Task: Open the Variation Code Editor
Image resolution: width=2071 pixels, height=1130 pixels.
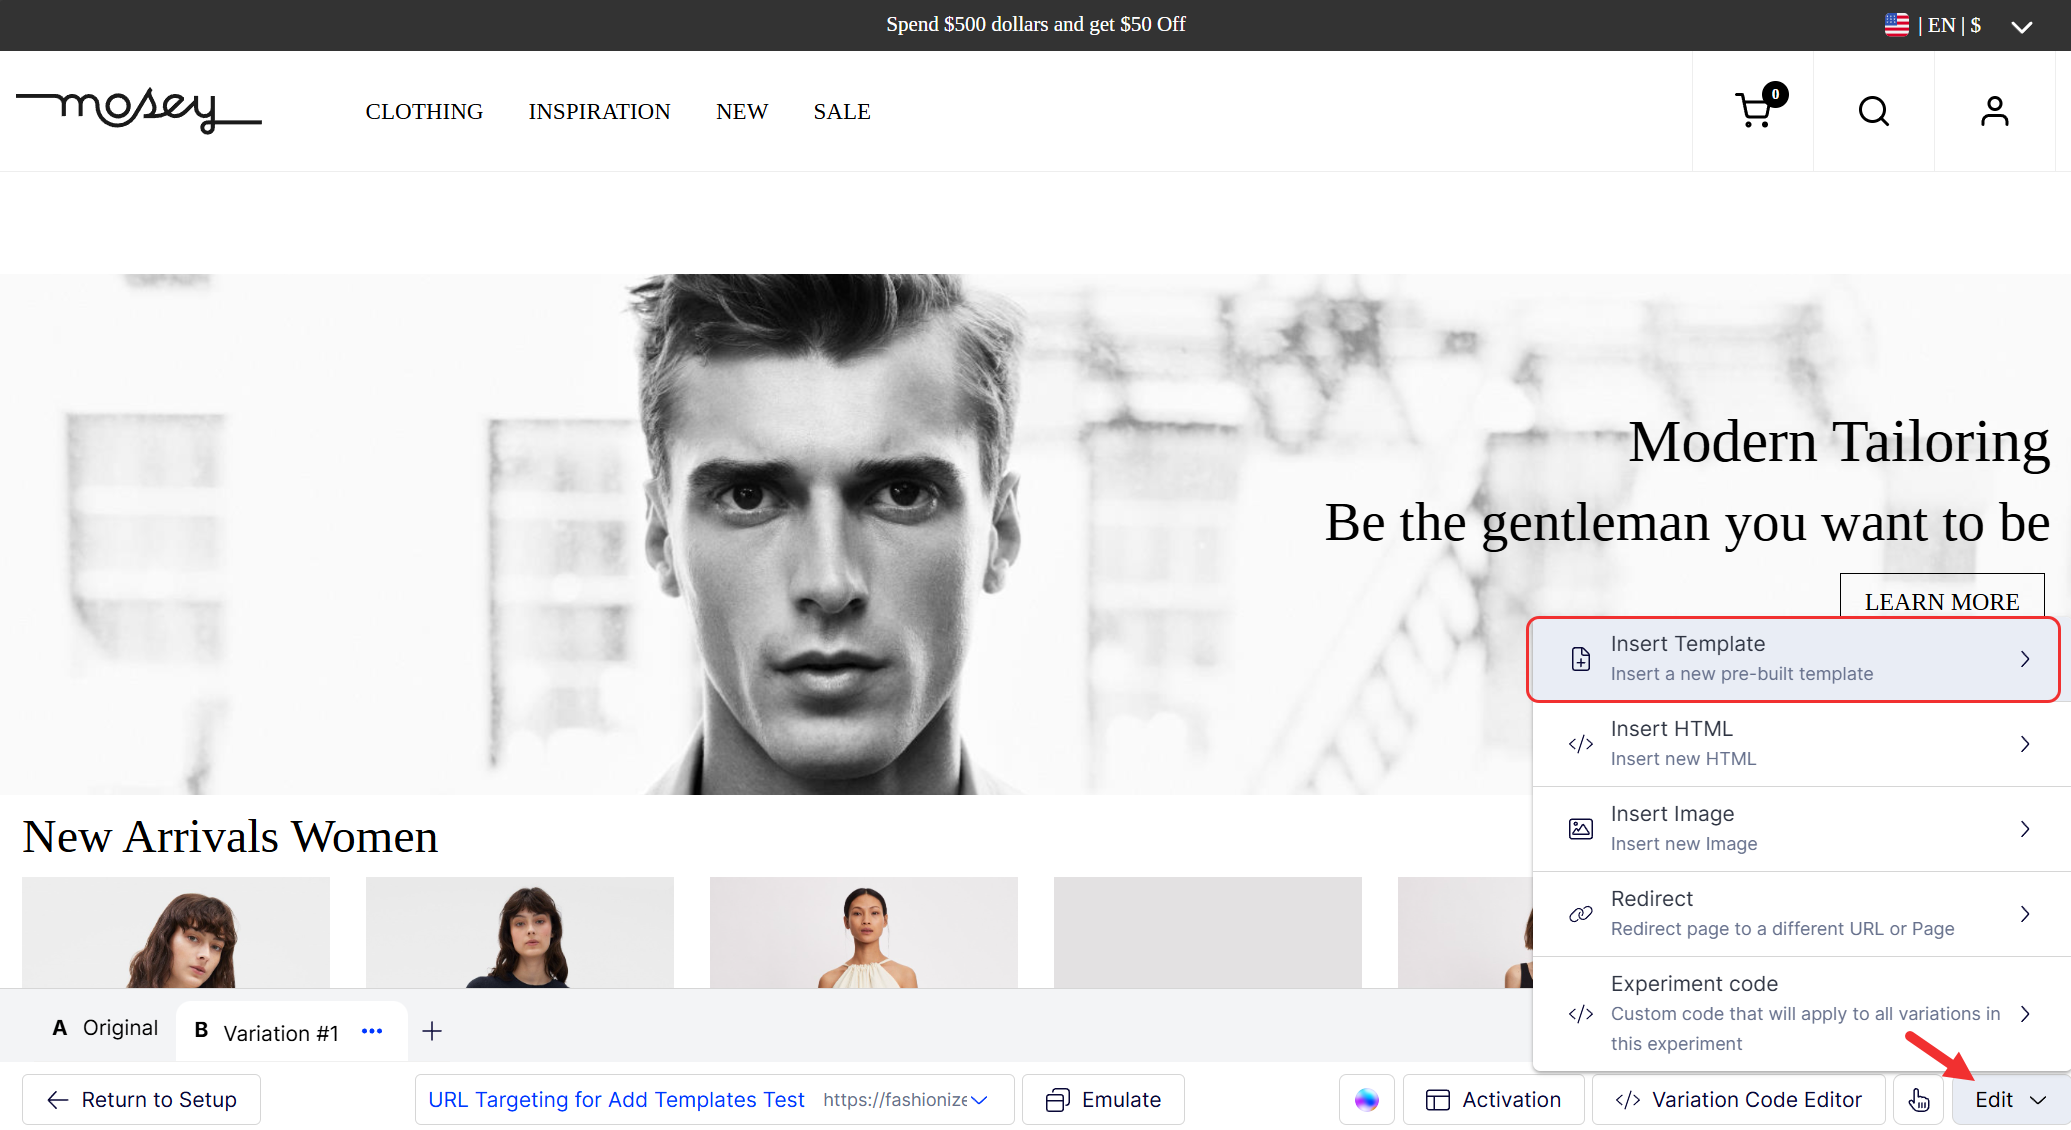Action: 1738,1100
